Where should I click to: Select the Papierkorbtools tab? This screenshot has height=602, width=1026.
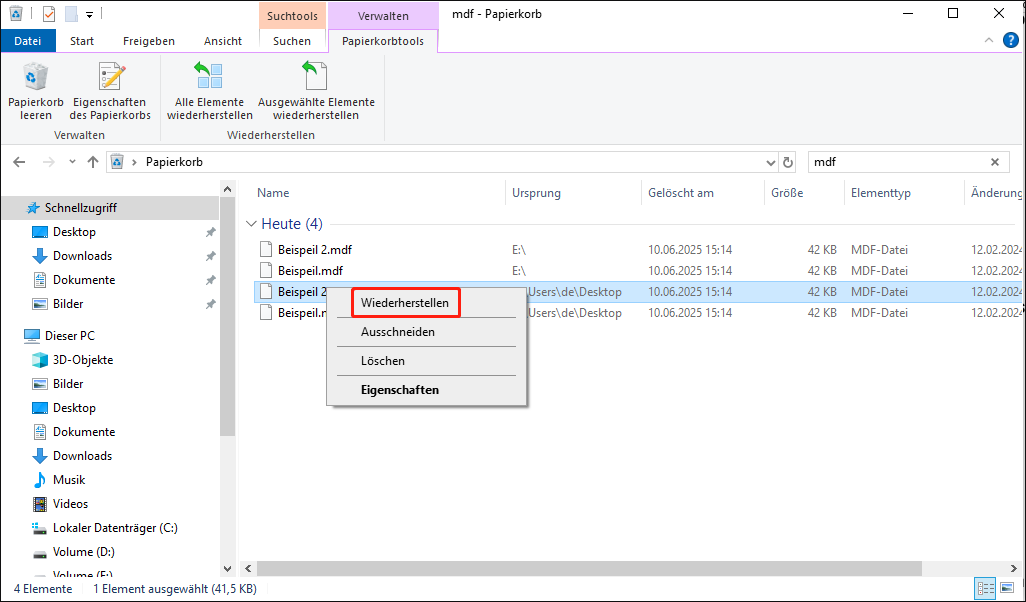coord(383,41)
